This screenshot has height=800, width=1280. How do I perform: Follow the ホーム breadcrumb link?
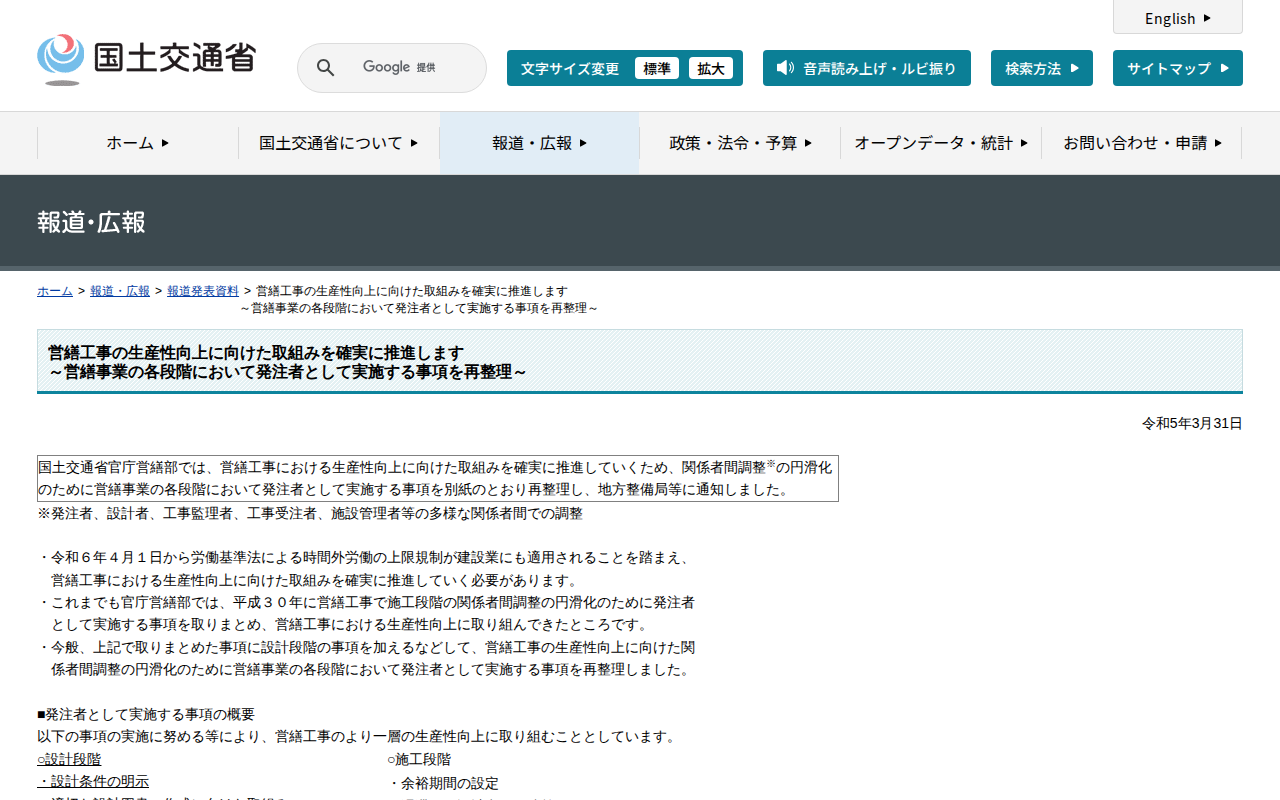(x=55, y=291)
